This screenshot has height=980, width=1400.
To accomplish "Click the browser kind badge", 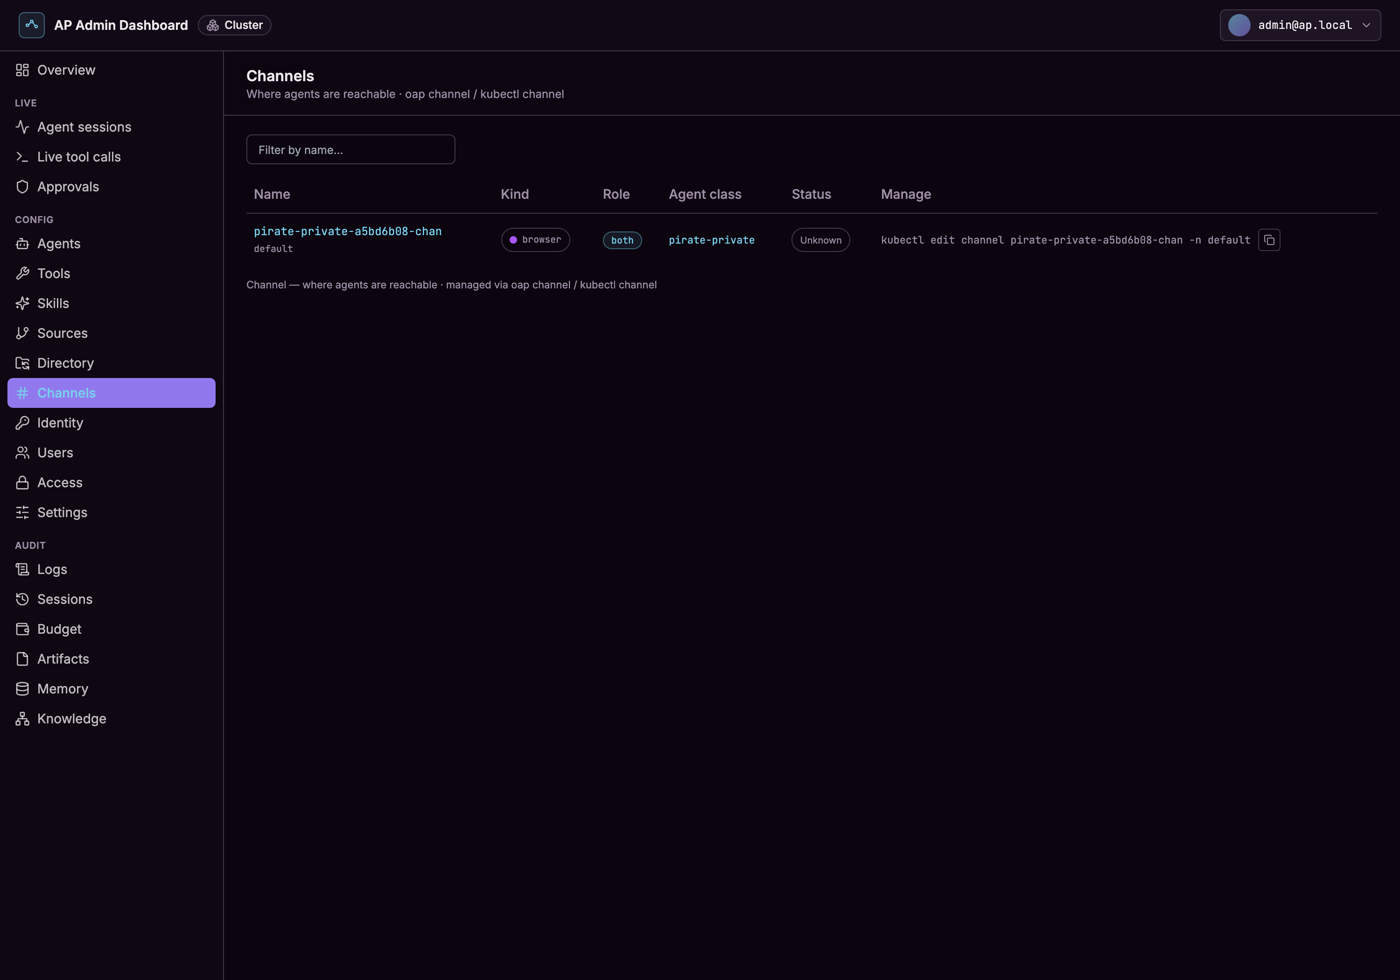I will point(535,240).
